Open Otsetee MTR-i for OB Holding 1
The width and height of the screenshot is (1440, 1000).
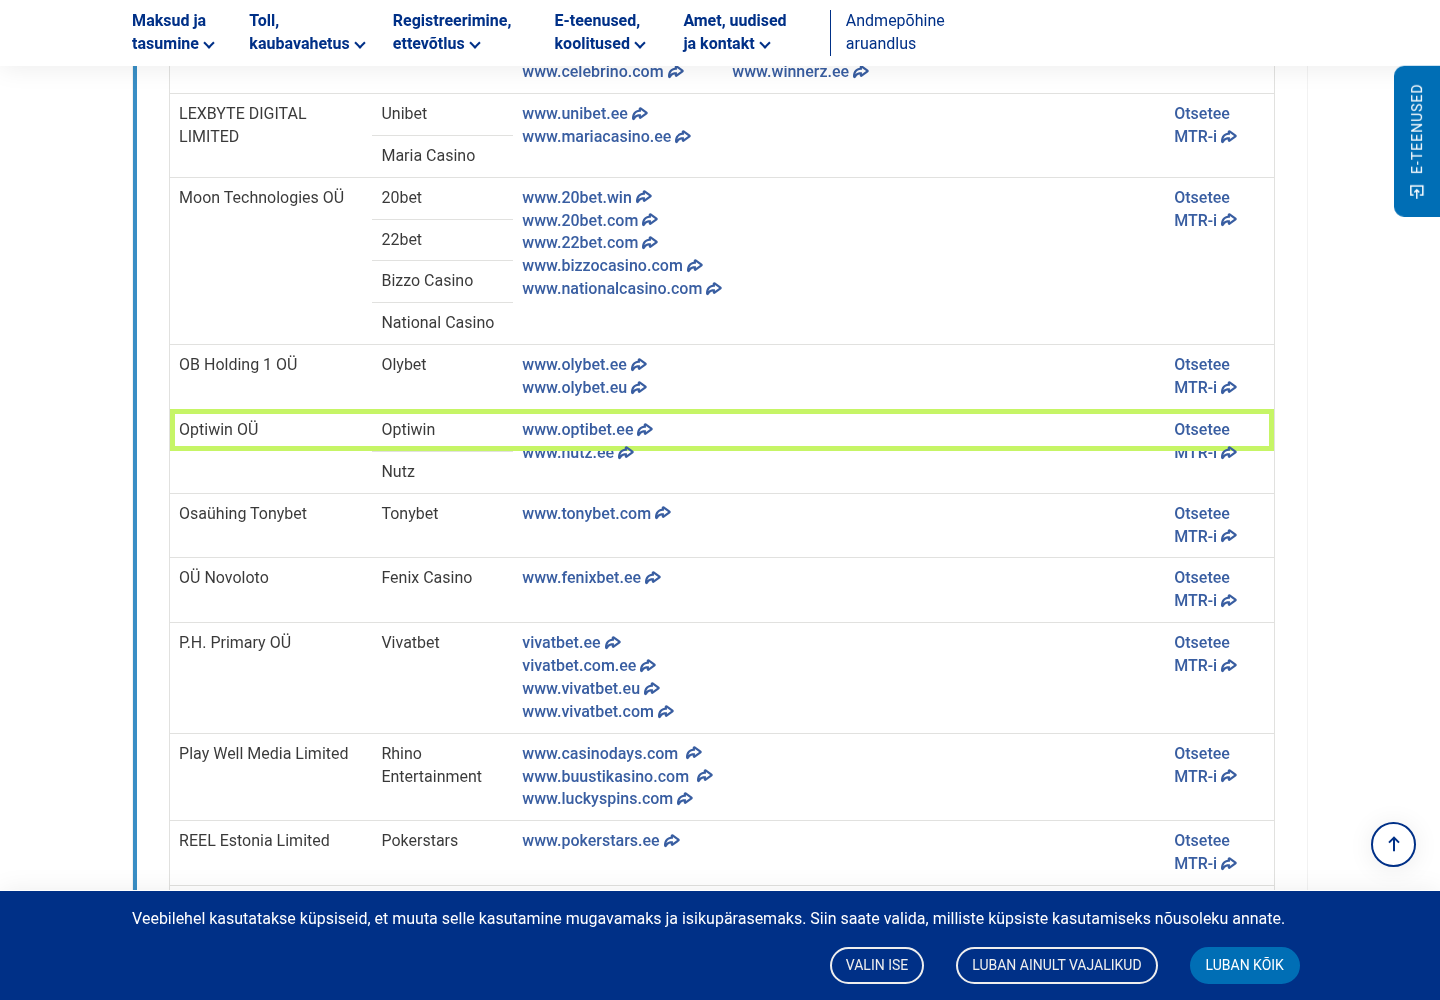click(x=1205, y=376)
